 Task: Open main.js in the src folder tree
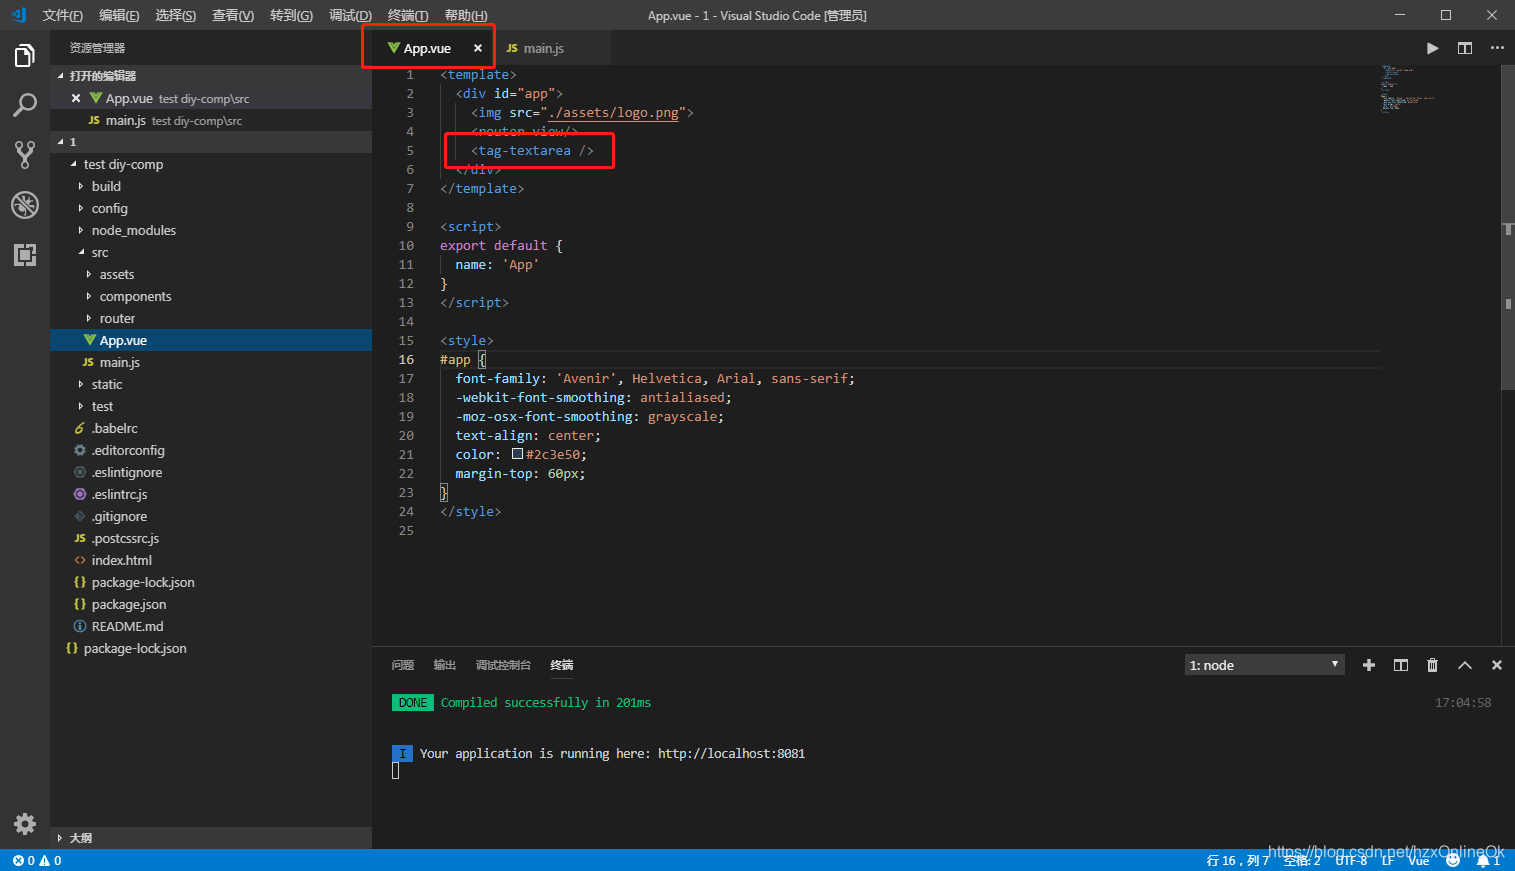(211, 362)
